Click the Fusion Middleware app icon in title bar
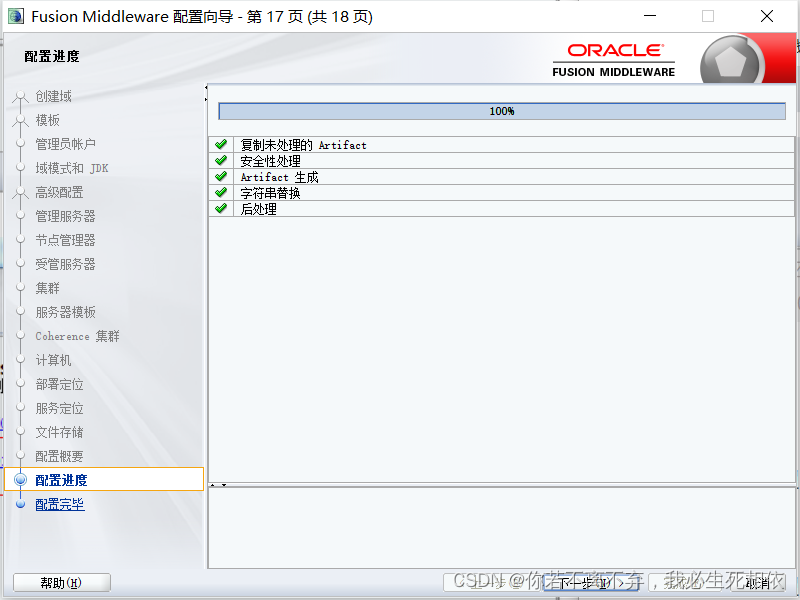 pyautogui.click(x=16, y=16)
